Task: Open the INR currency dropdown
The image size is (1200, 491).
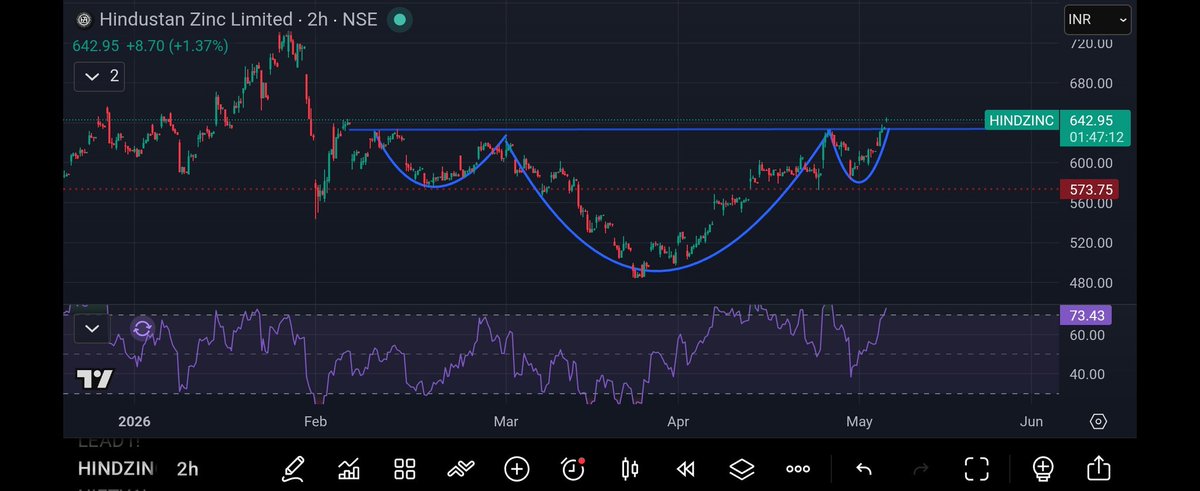Action: click(1097, 19)
